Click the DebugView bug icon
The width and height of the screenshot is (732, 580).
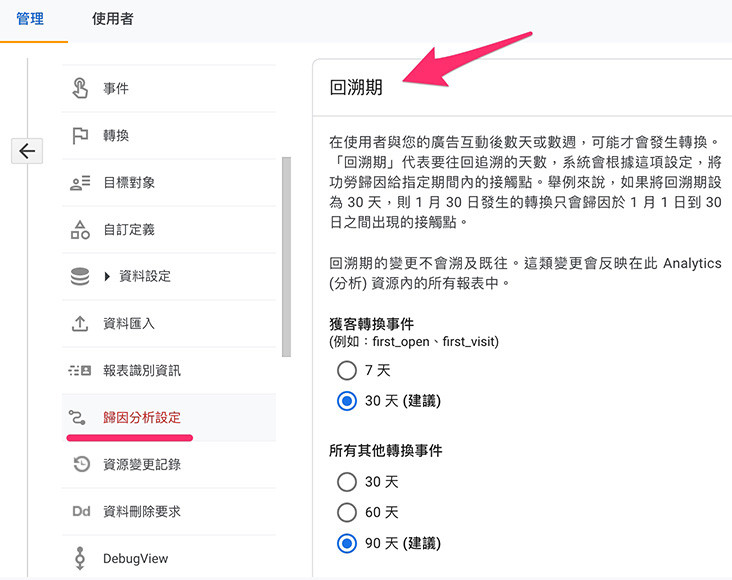(80, 558)
